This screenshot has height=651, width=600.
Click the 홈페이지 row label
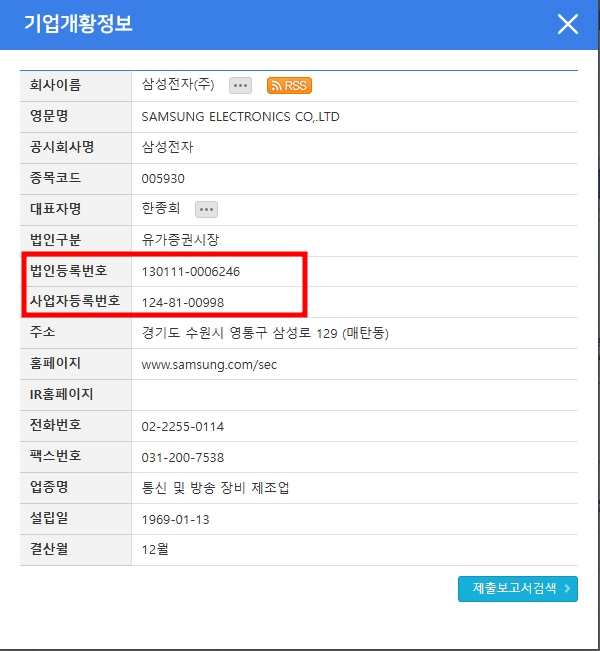[x=55, y=363]
